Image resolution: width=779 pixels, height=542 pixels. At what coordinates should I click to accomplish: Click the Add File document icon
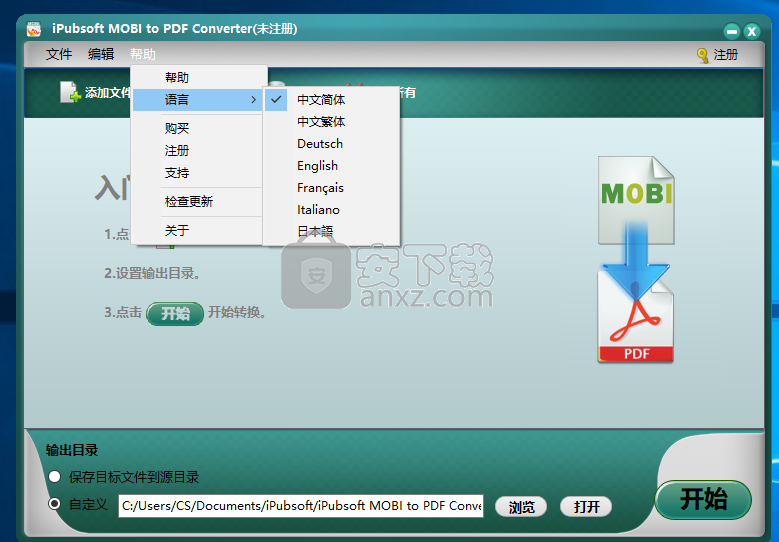click(x=70, y=92)
